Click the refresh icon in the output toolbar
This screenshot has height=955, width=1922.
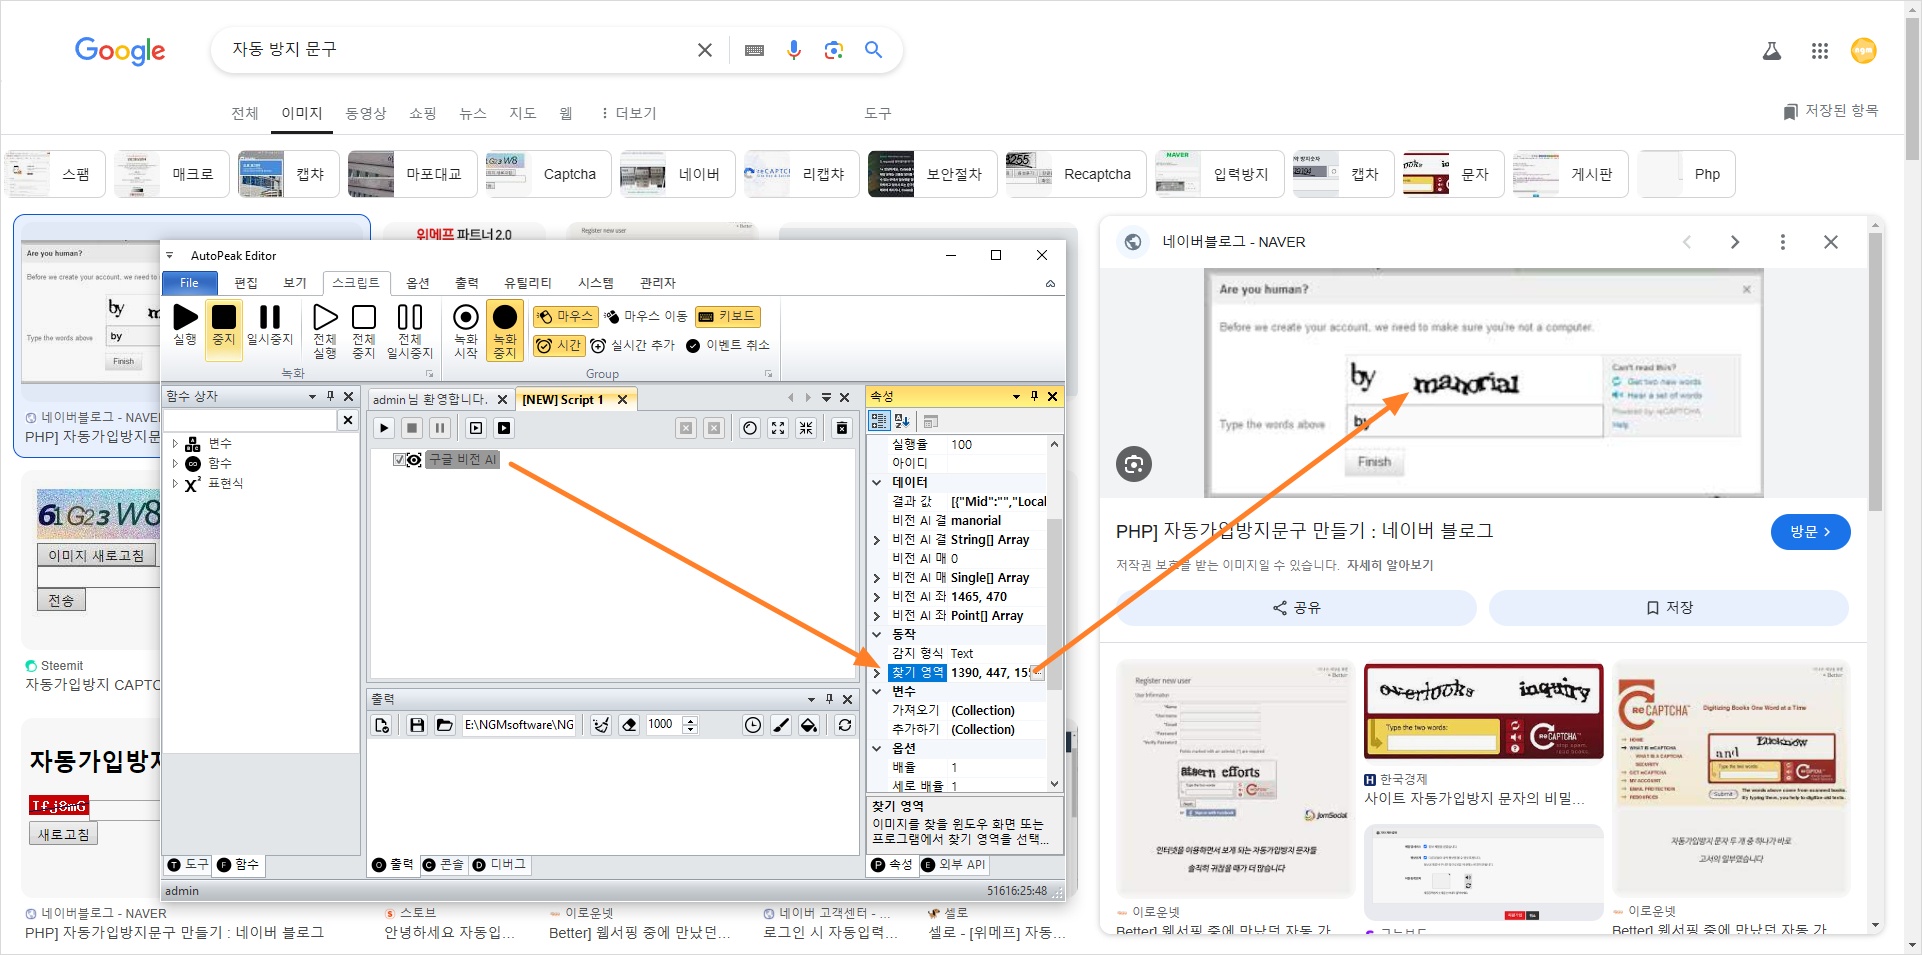(x=845, y=725)
